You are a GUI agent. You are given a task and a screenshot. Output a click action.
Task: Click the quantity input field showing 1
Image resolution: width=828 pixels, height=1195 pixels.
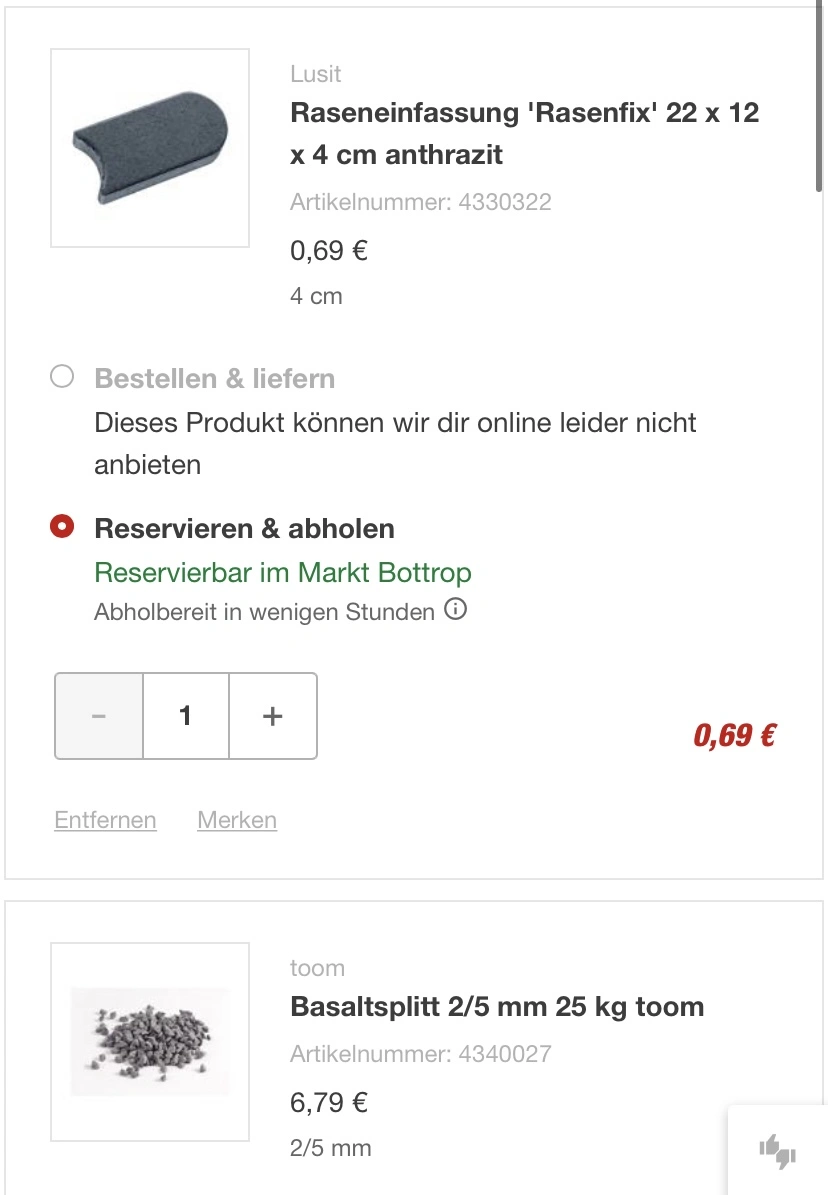tap(186, 716)
